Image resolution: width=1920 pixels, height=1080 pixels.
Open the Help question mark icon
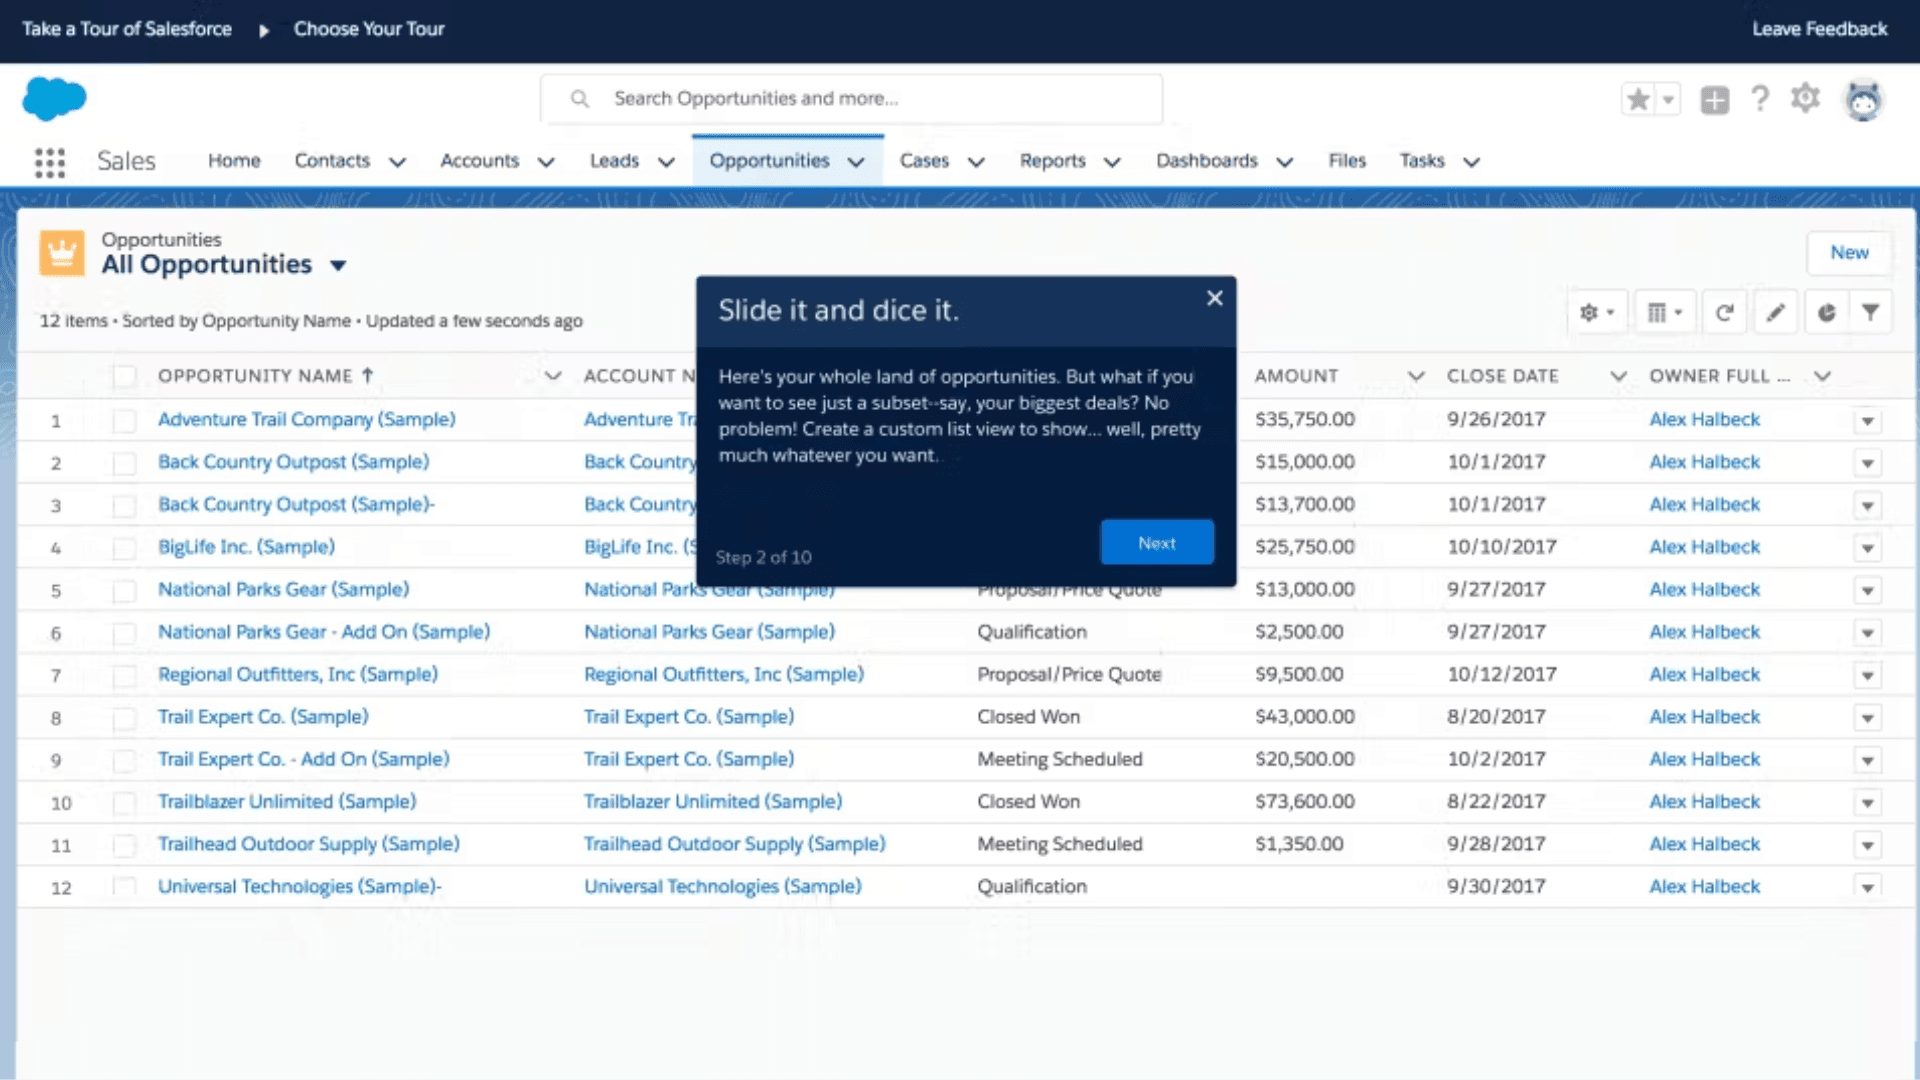tap(1760, 98)
